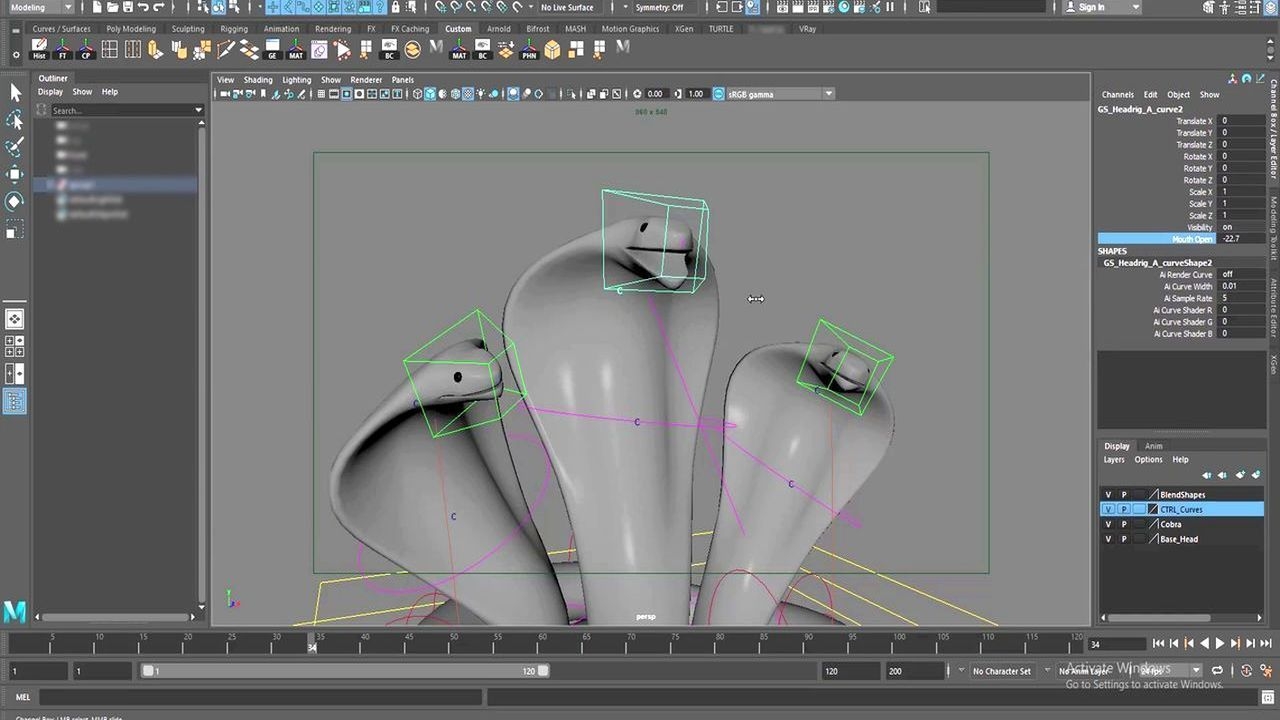This screenshot has width=1280, height=720.
Task: Open the Channel Box / Layer Editor side tab
Action: pos(1273,128)
